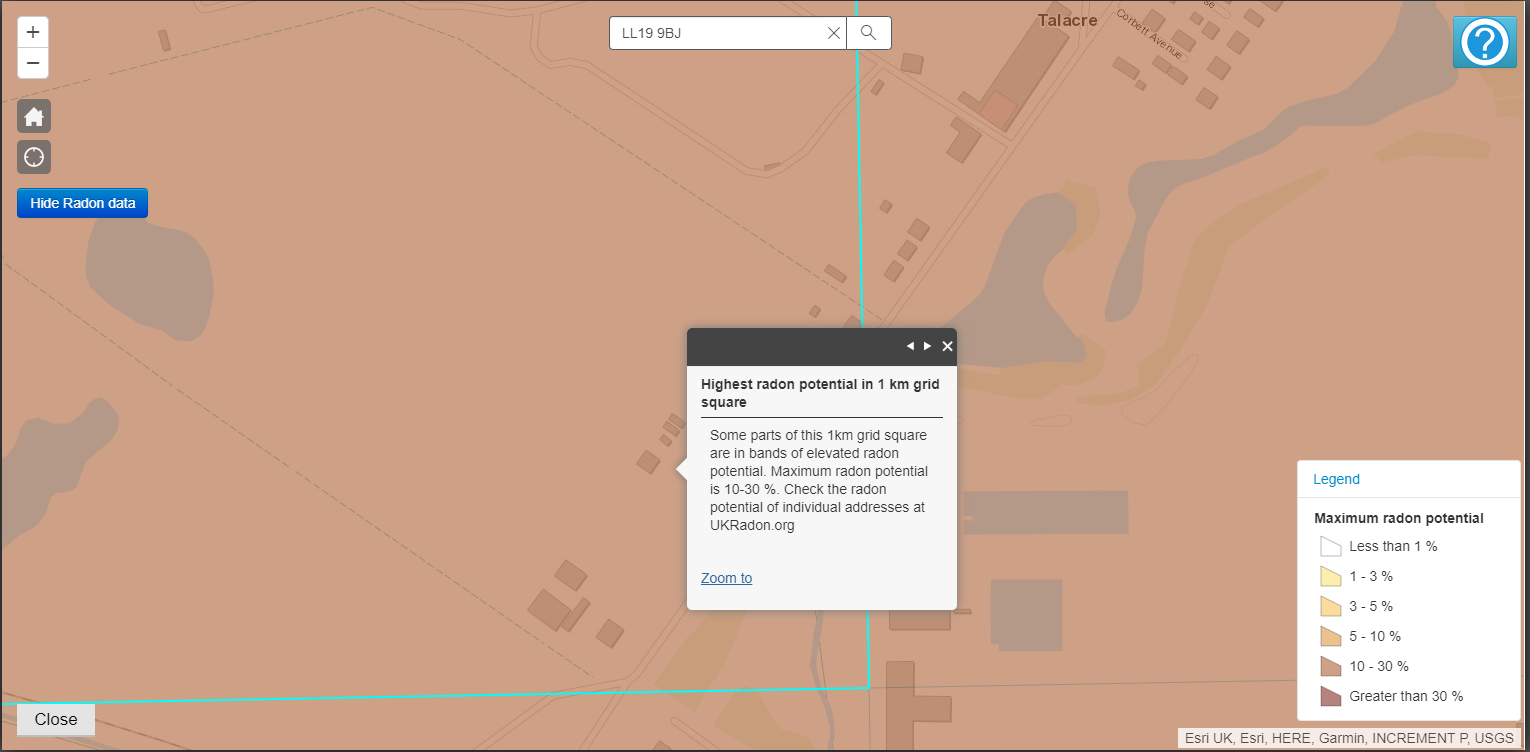1530x752 pixels.
Task: Clear the postcode search with X
Action: 833,33
